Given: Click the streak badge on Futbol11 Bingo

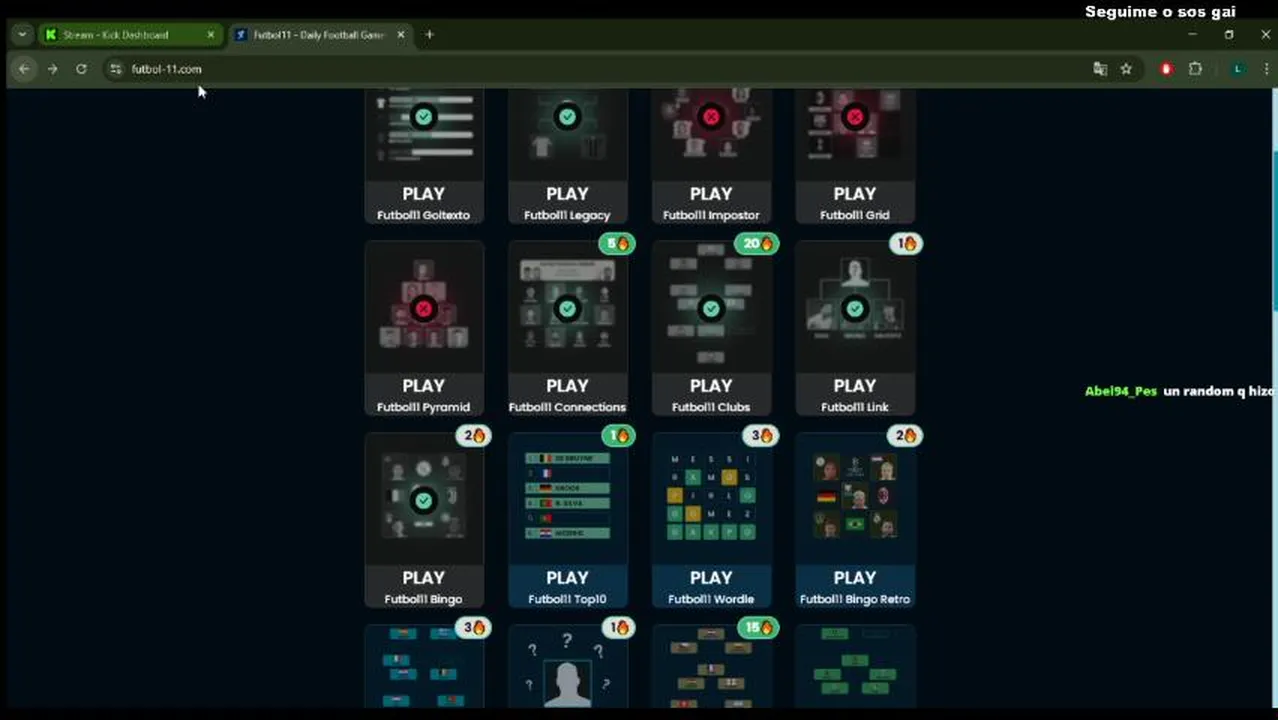Looking at the screenshot, I should tap(473, 436).
